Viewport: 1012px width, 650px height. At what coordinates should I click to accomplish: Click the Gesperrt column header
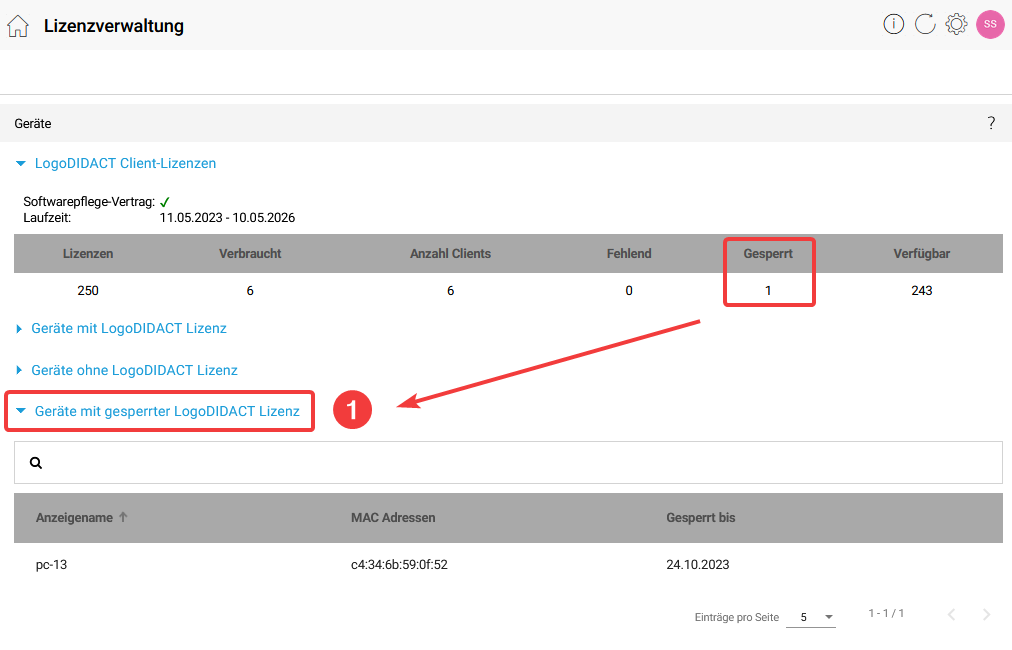768,254
